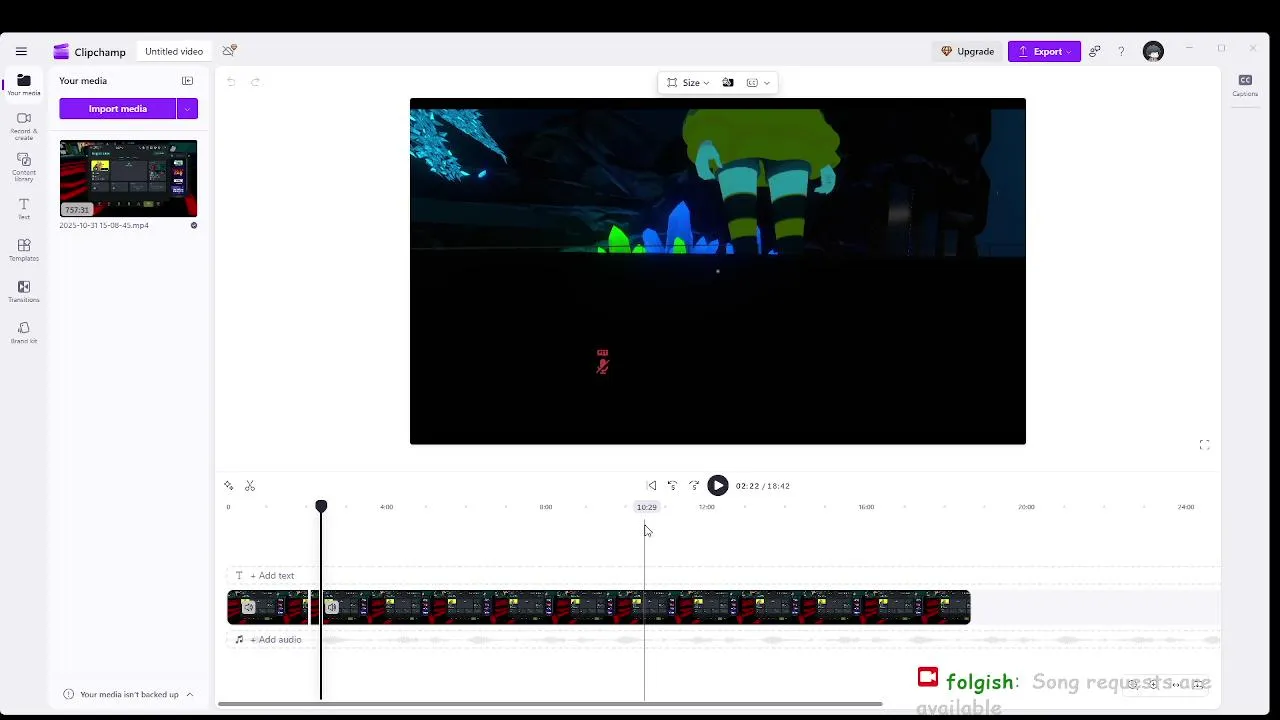Click Your media isn't backed up notice
Viewport: 1280px width, 720px height.
tap(129, 694)
